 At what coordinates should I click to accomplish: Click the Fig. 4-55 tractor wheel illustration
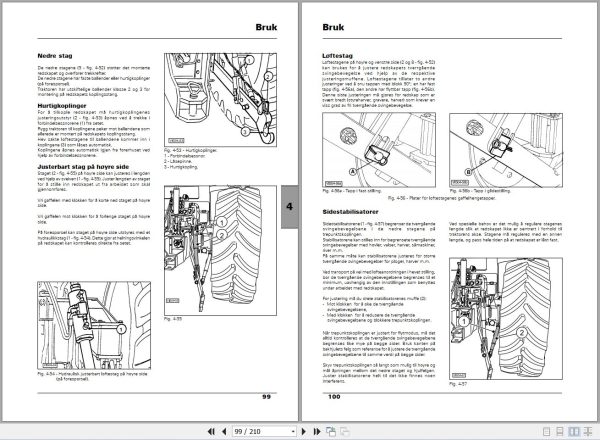tap(220, 251)
